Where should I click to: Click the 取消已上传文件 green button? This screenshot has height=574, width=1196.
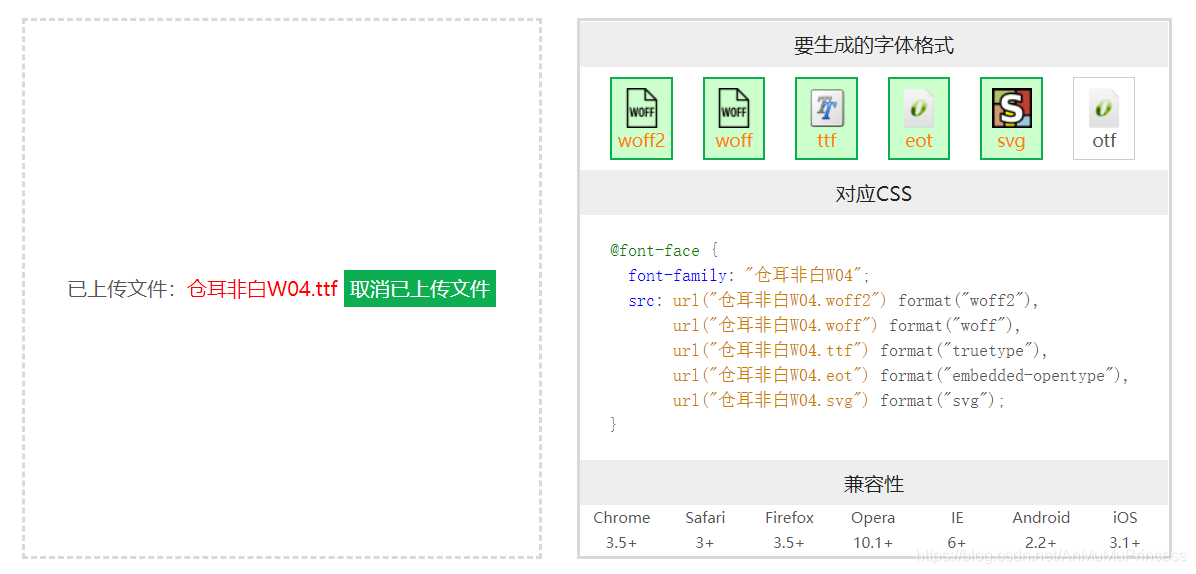tap(420, 289)
